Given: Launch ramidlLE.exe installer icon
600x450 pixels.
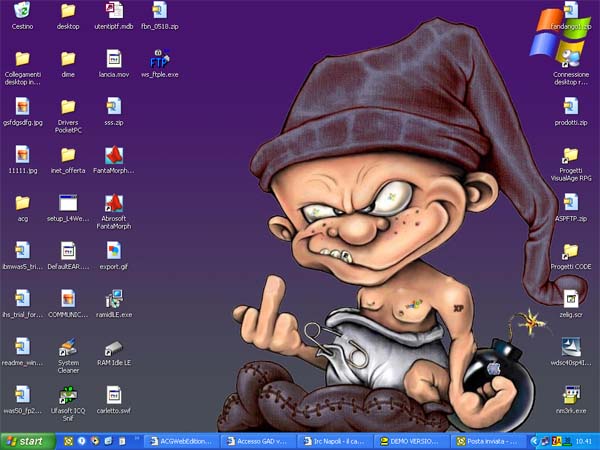Looking at the screenshot, I should tap(114, 299).
